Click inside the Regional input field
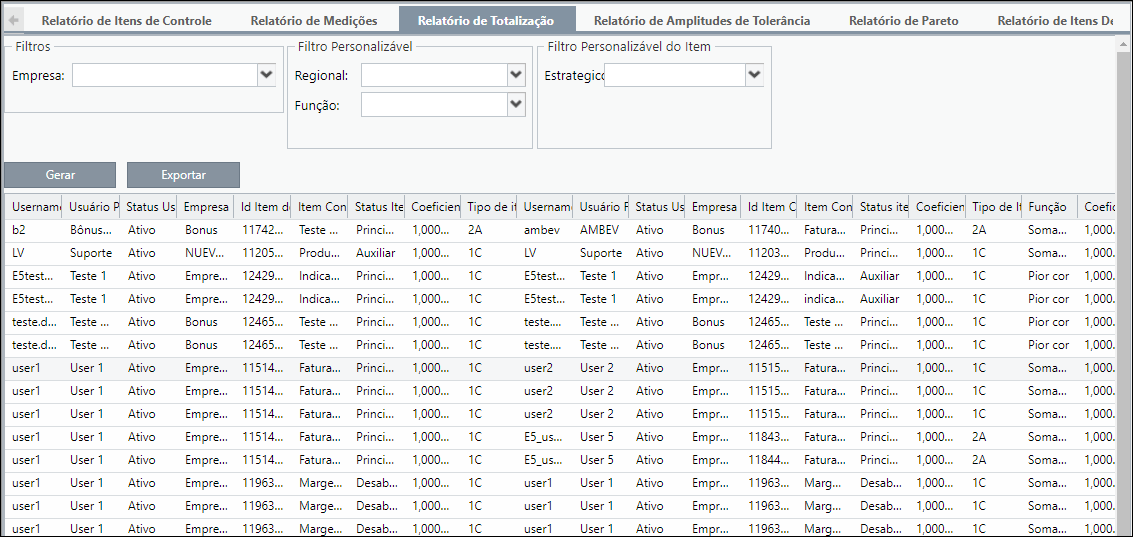 (434, 75)
